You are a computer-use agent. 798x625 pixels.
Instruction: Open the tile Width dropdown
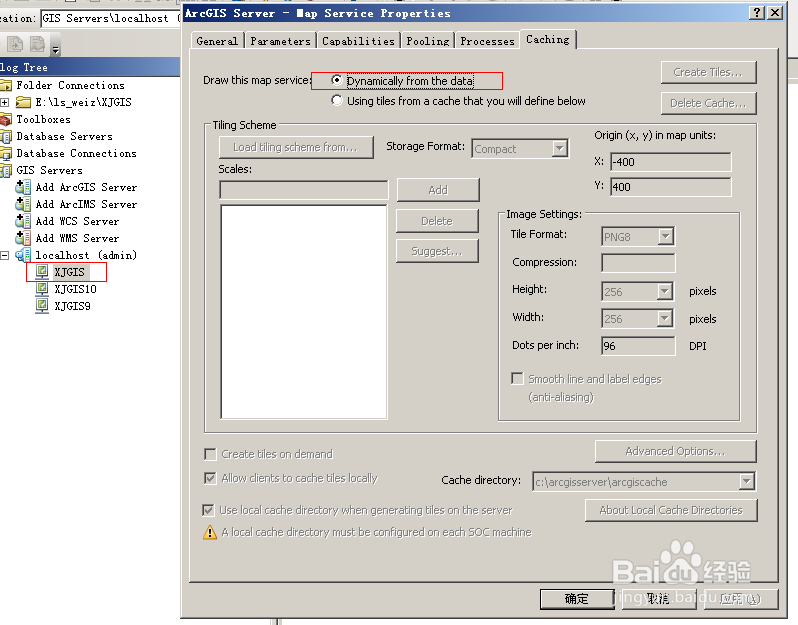point(665,319)
